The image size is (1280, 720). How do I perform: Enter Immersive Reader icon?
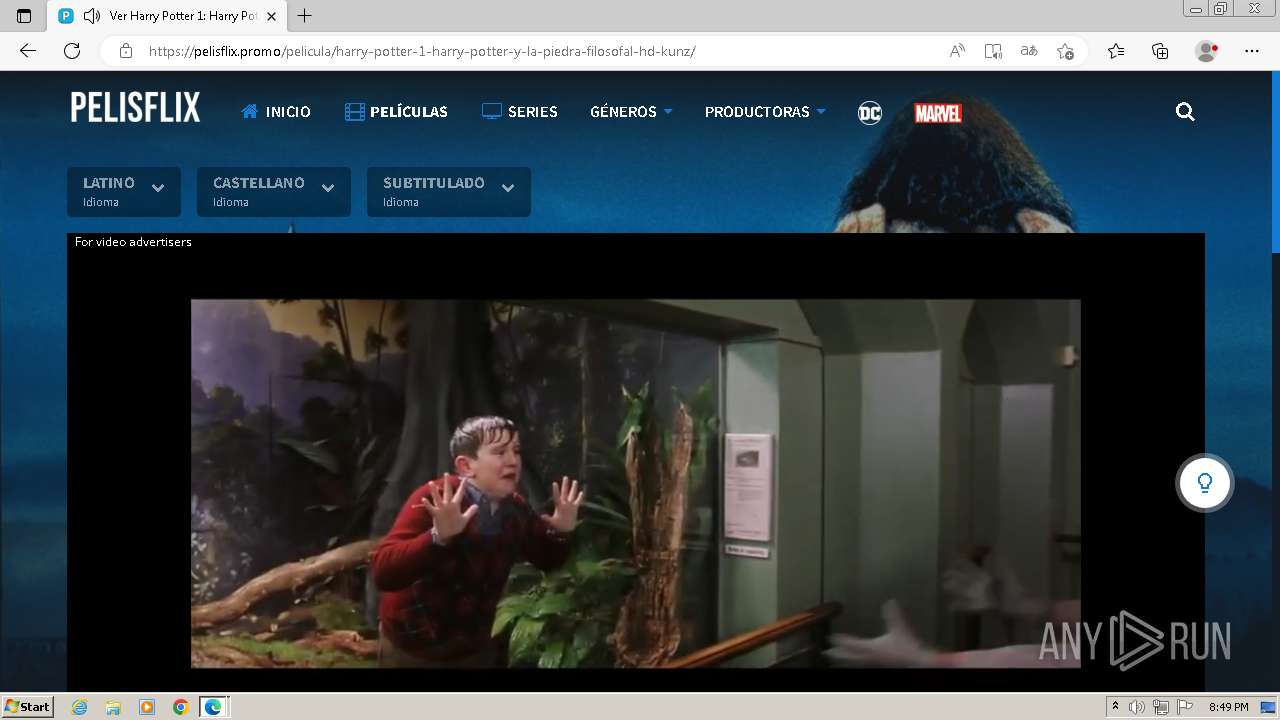(x=993, y=51)
